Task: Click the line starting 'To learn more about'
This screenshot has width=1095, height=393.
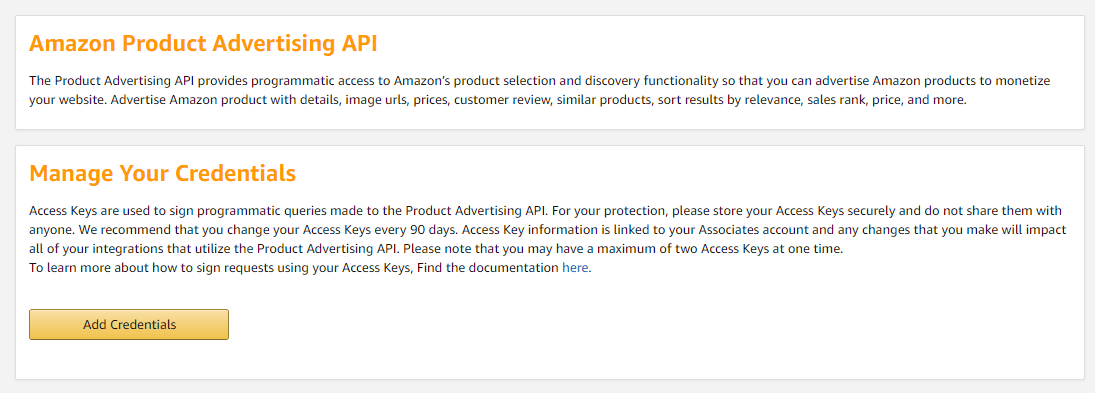Action: (x=310, y=267)
